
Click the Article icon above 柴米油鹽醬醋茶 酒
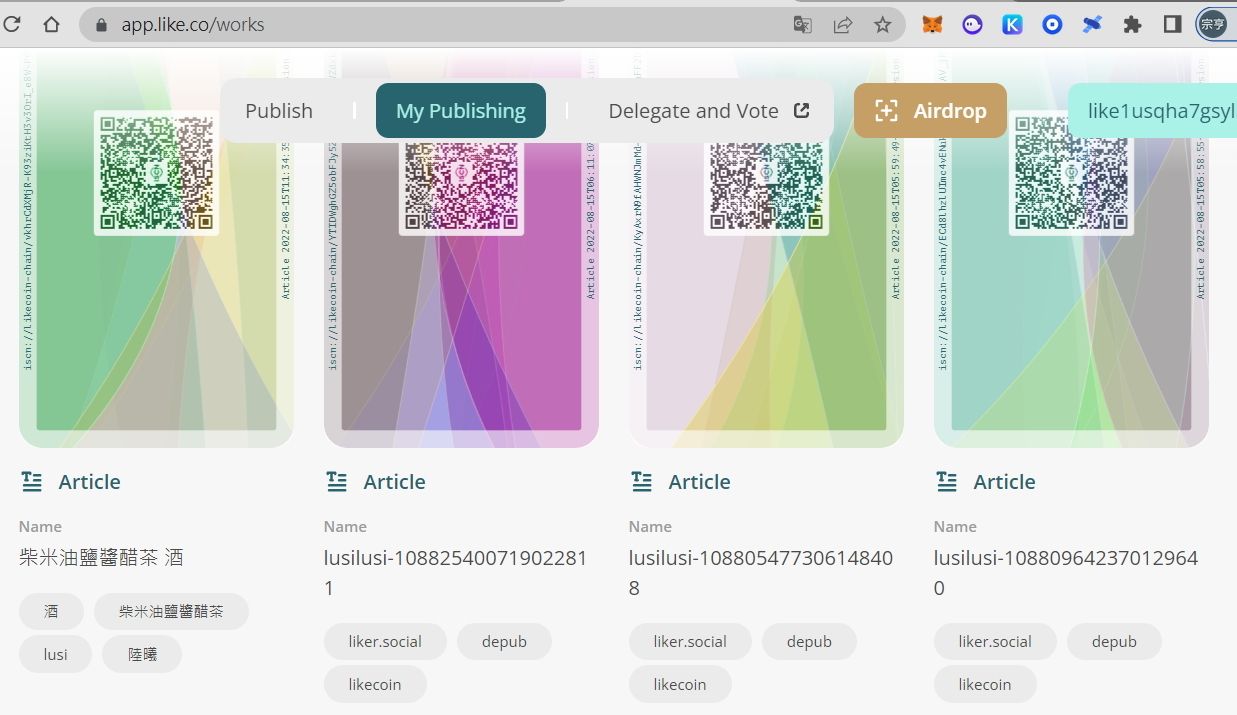coord(32,482)
